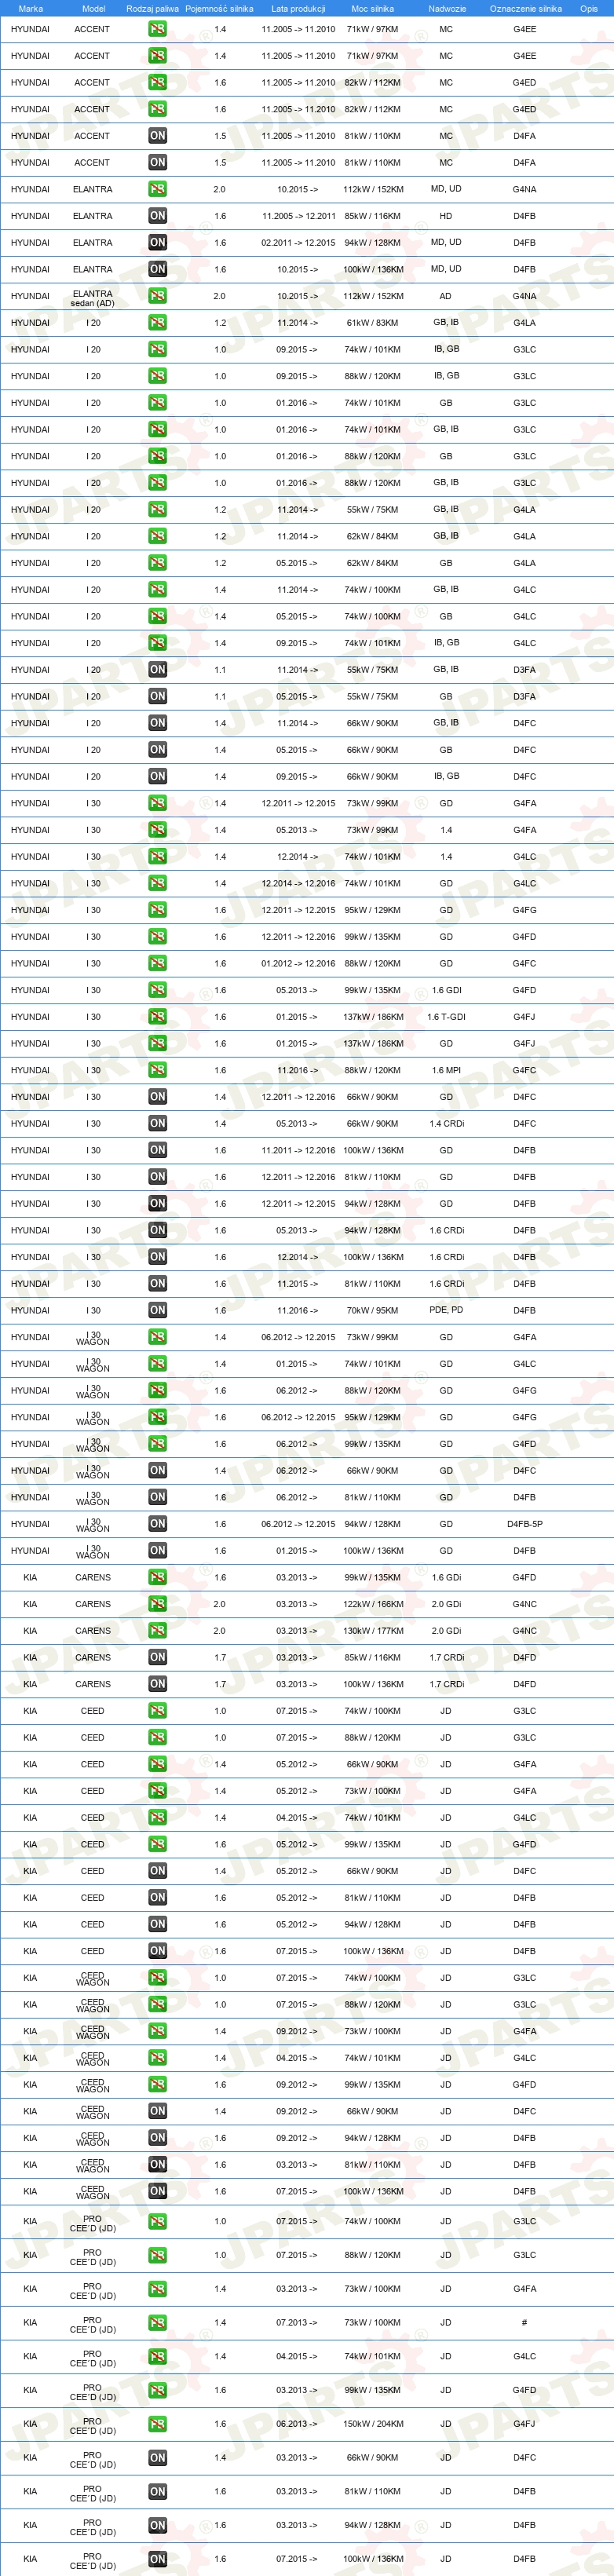Image resolution: width=614 pixels, height=2576 pixels.
Task: Click the '150kW / 204KM' power cell
Action: [x=373, y=2424]
